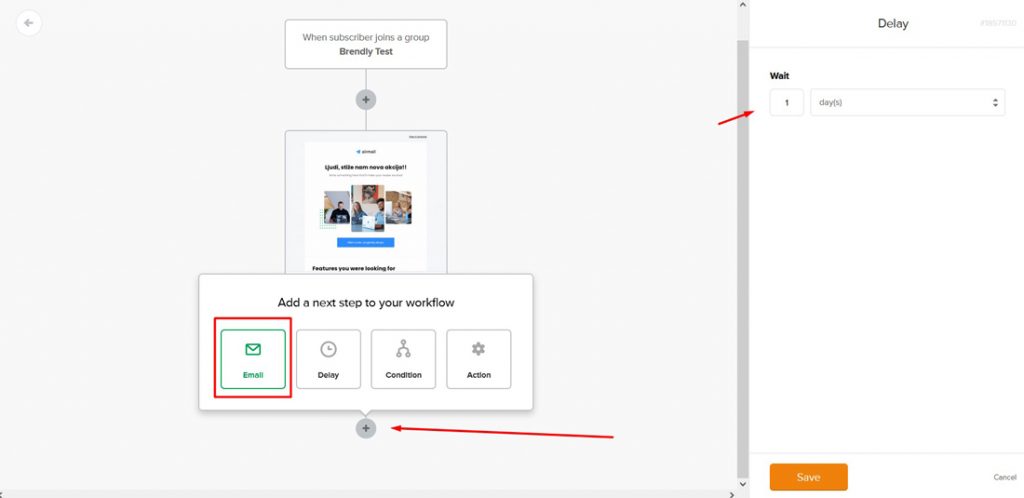Click plus button below the trigger box
Screen dimensions: 1024x498
366,100
